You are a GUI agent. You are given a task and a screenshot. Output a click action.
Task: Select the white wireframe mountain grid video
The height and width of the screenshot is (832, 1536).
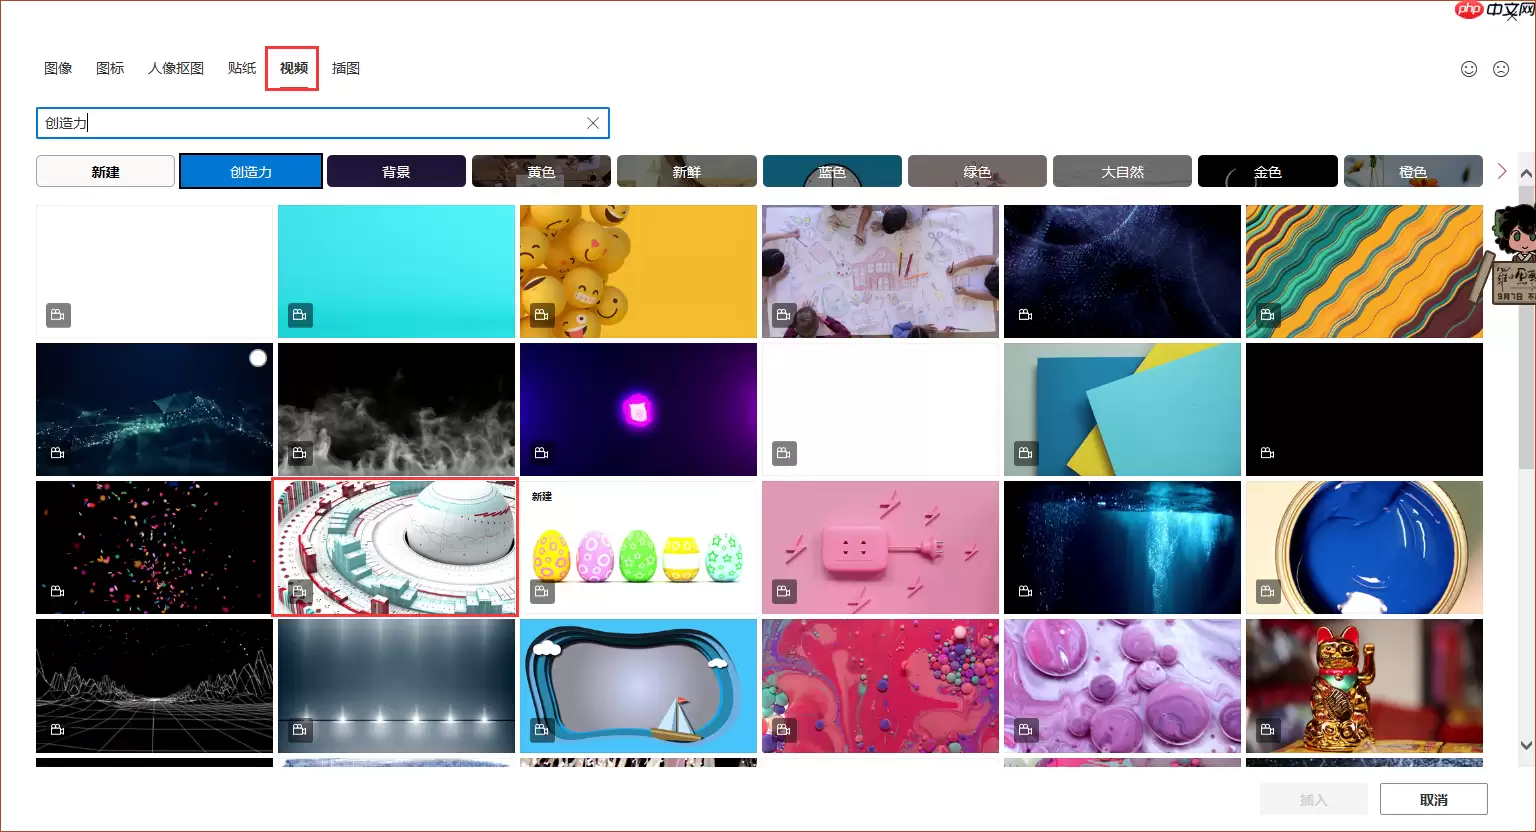point(154,685)
